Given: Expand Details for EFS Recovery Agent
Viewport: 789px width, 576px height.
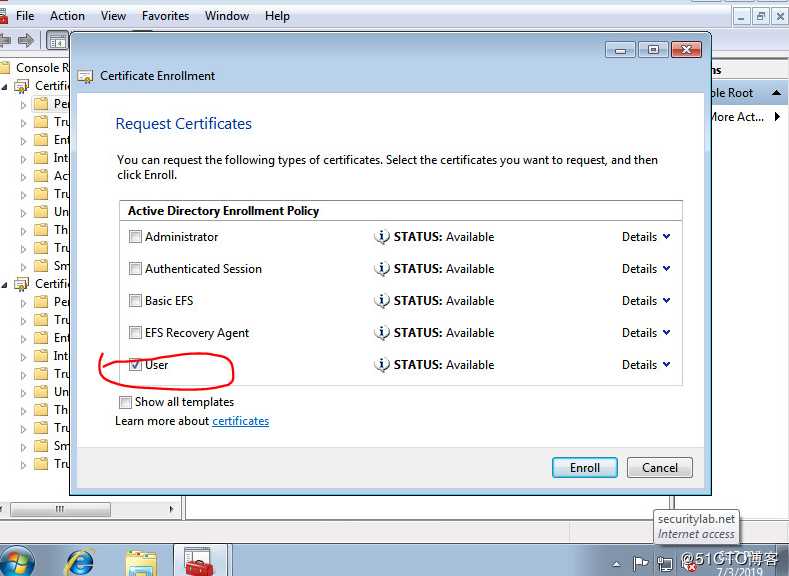Looking at the screenshot, I should coord(646,333).
